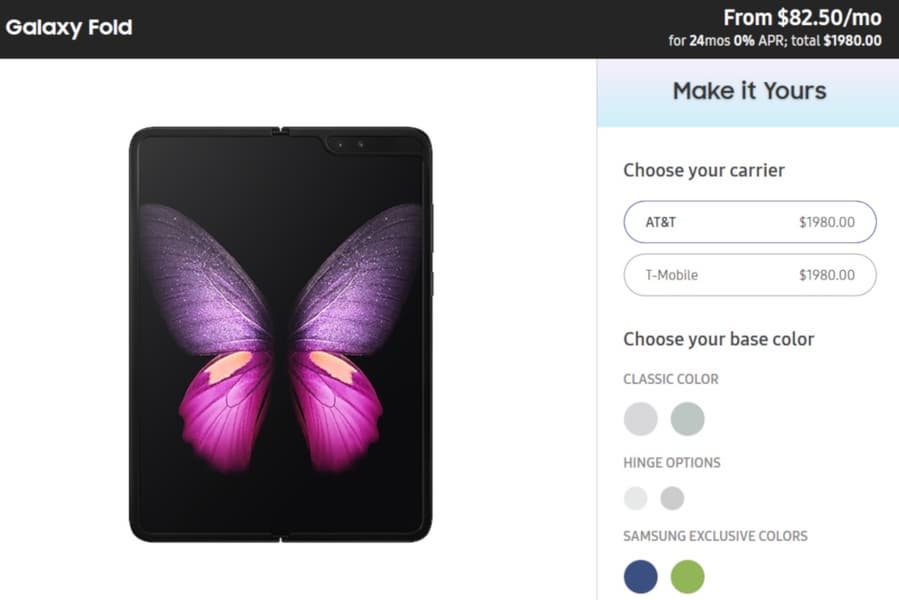Choose the darker gray hinge option swatch
The width and height of the screenshot is (899, 600).
[x=672, y=498]
